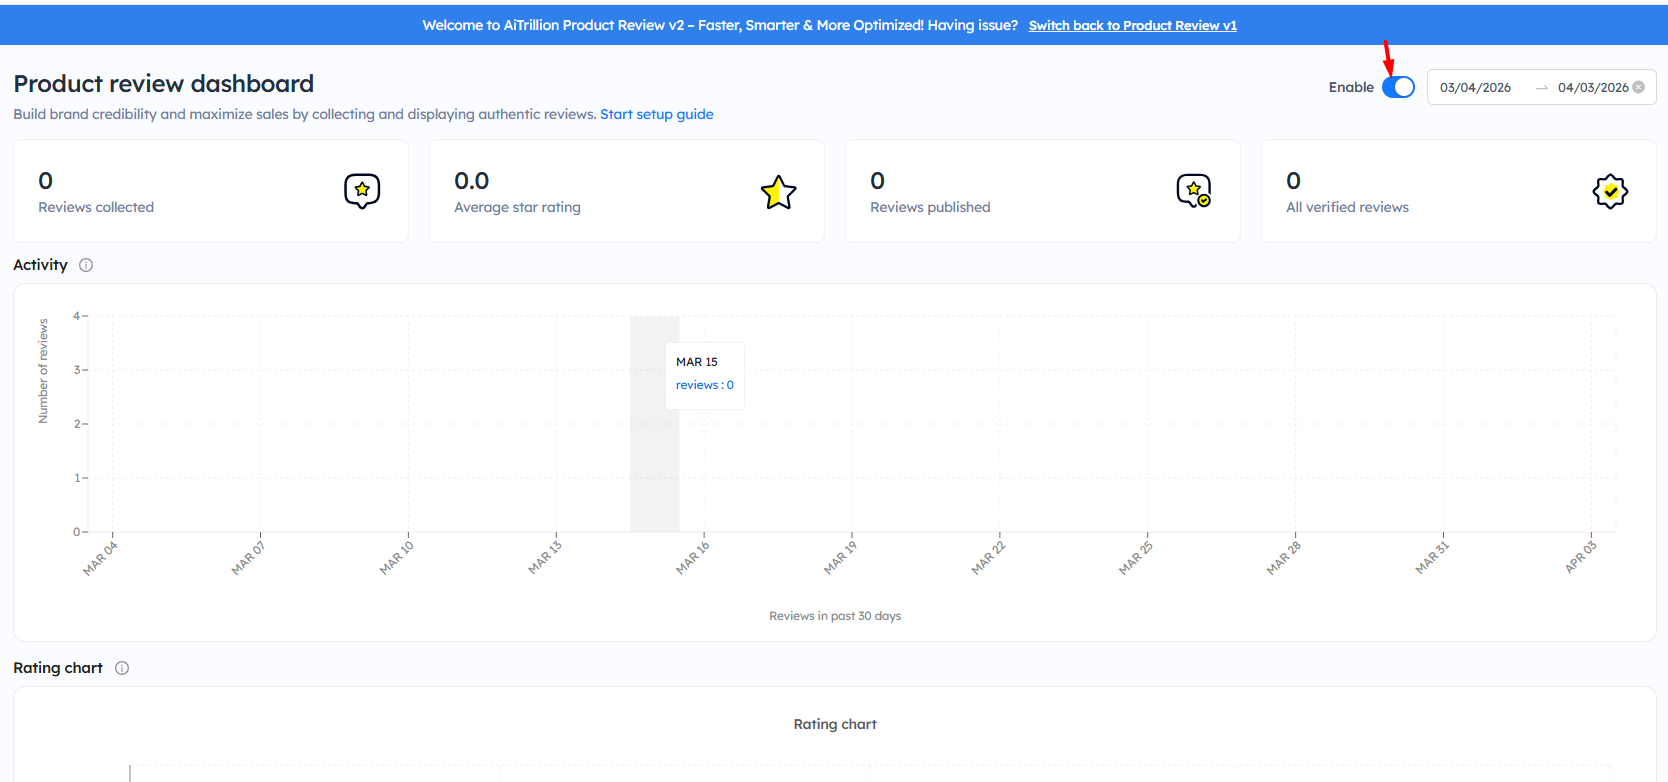Click the Reviews published icon
This screenshot has height=782, width=1668.
click(1193, 190)
